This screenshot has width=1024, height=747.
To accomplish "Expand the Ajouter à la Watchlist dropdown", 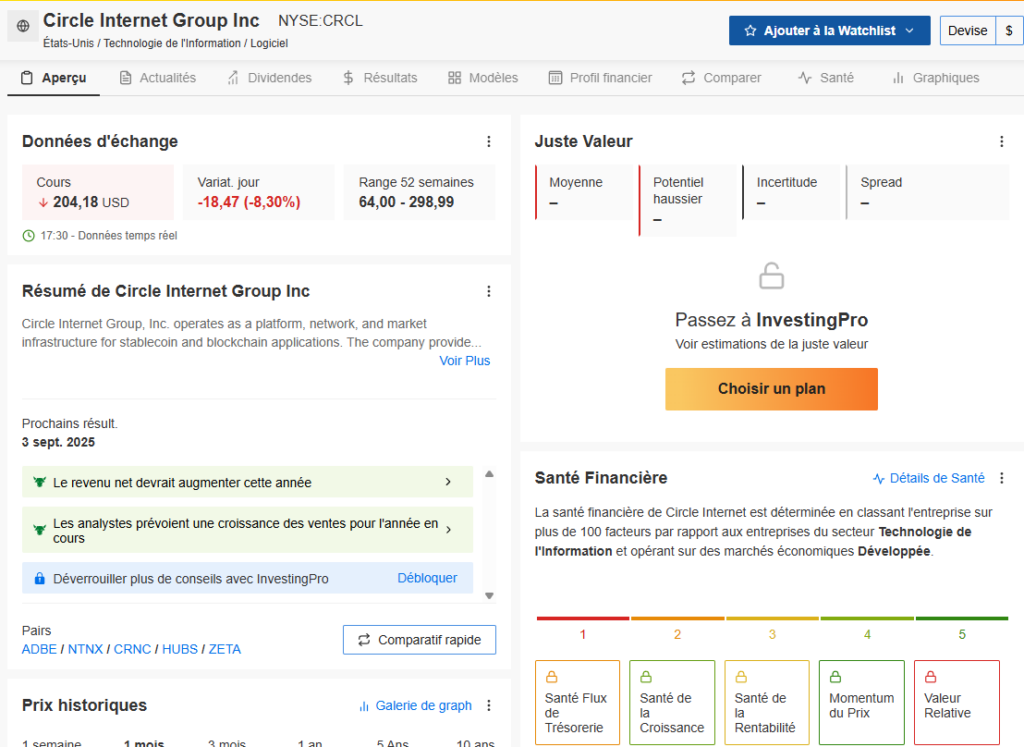I will coord(909,31).
